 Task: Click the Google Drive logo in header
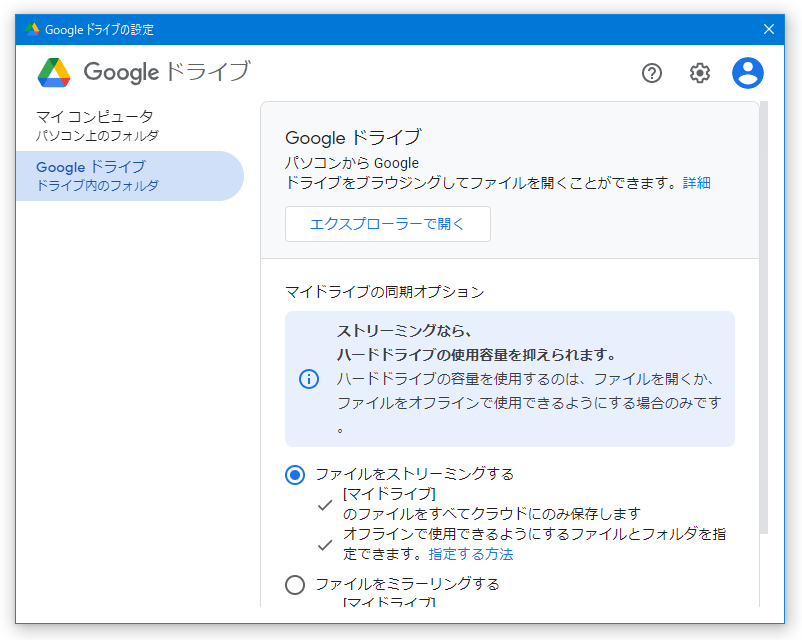(54, 73)
